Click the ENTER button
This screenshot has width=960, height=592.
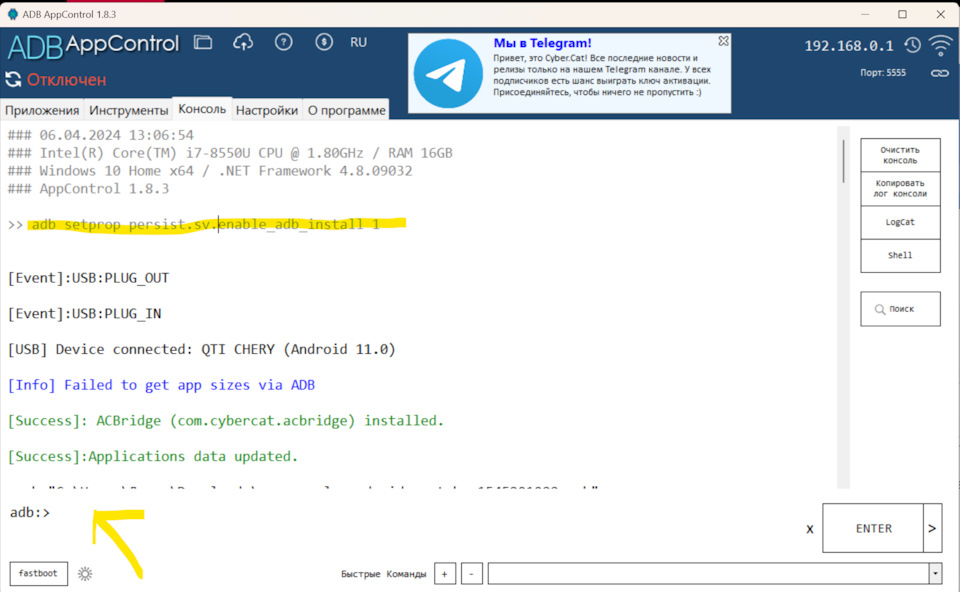(x=873, y=528)
